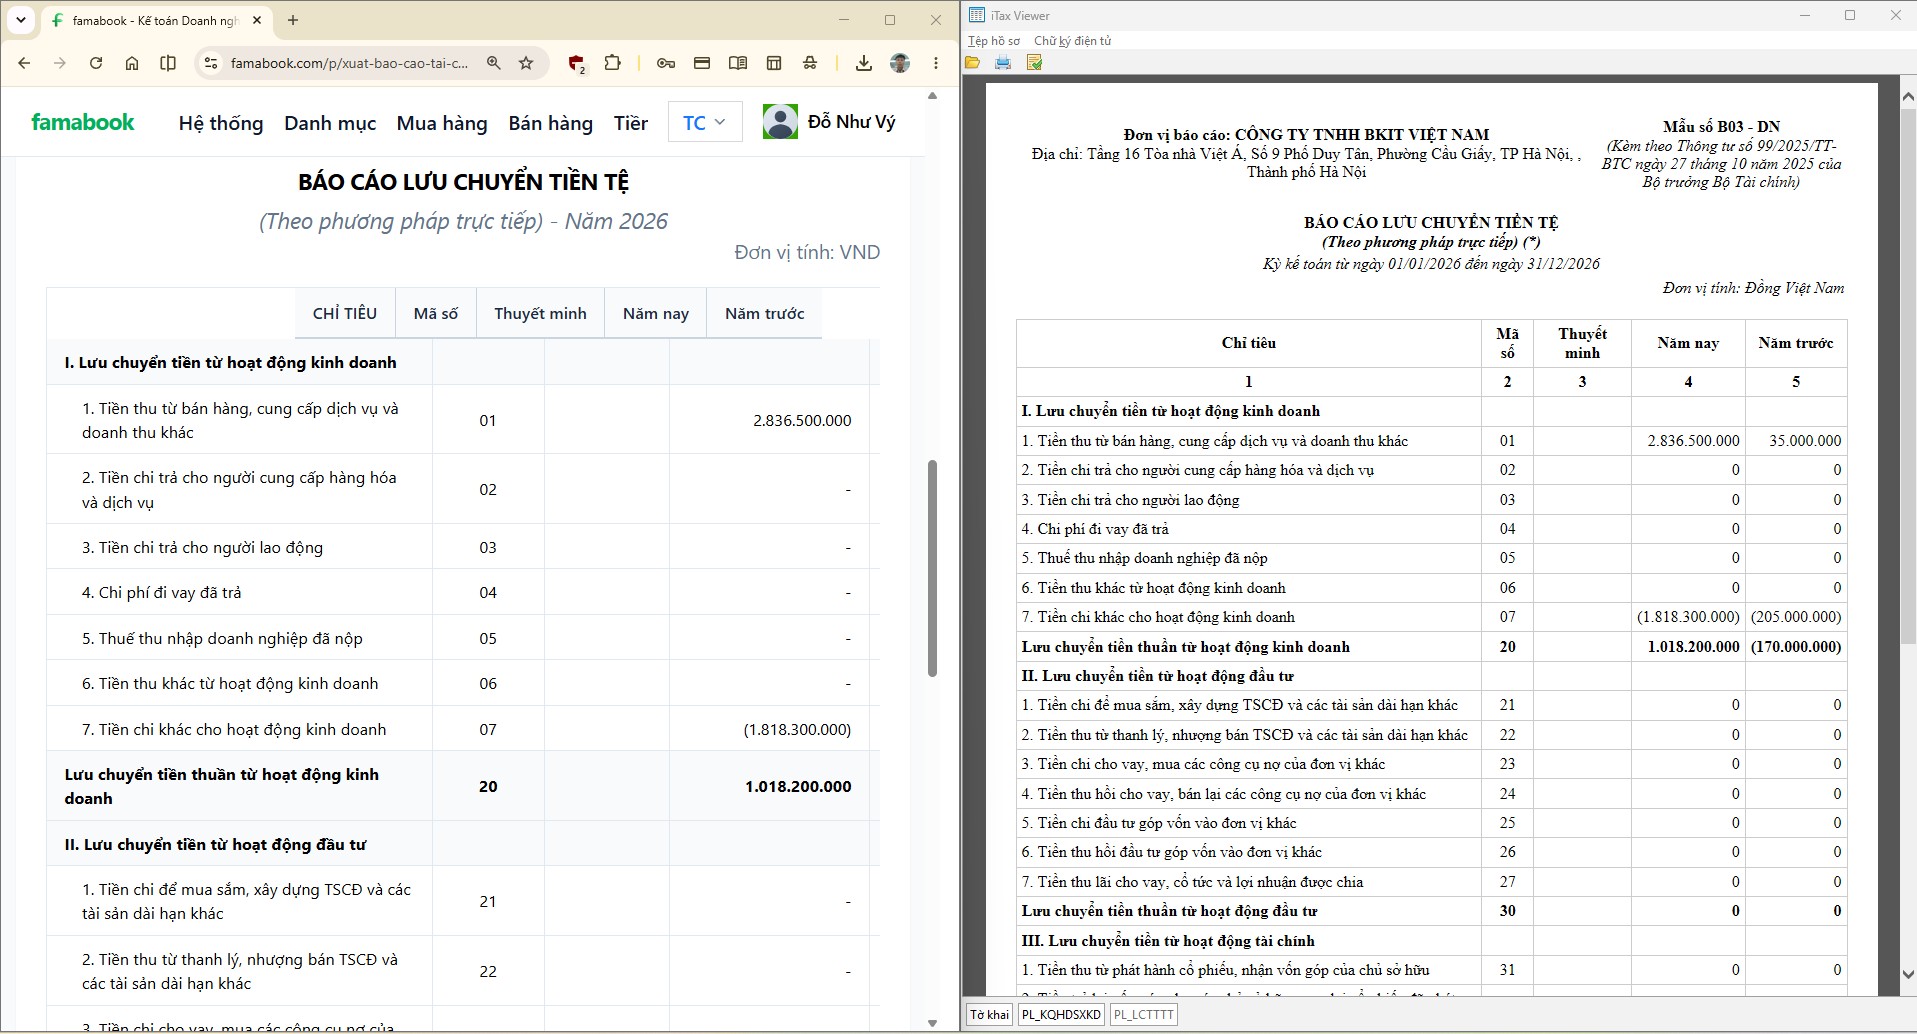Click the 35.000.000 cell in iTax Viewer
Viewport: 1917px width, 1034px height.
point(1796,440)
